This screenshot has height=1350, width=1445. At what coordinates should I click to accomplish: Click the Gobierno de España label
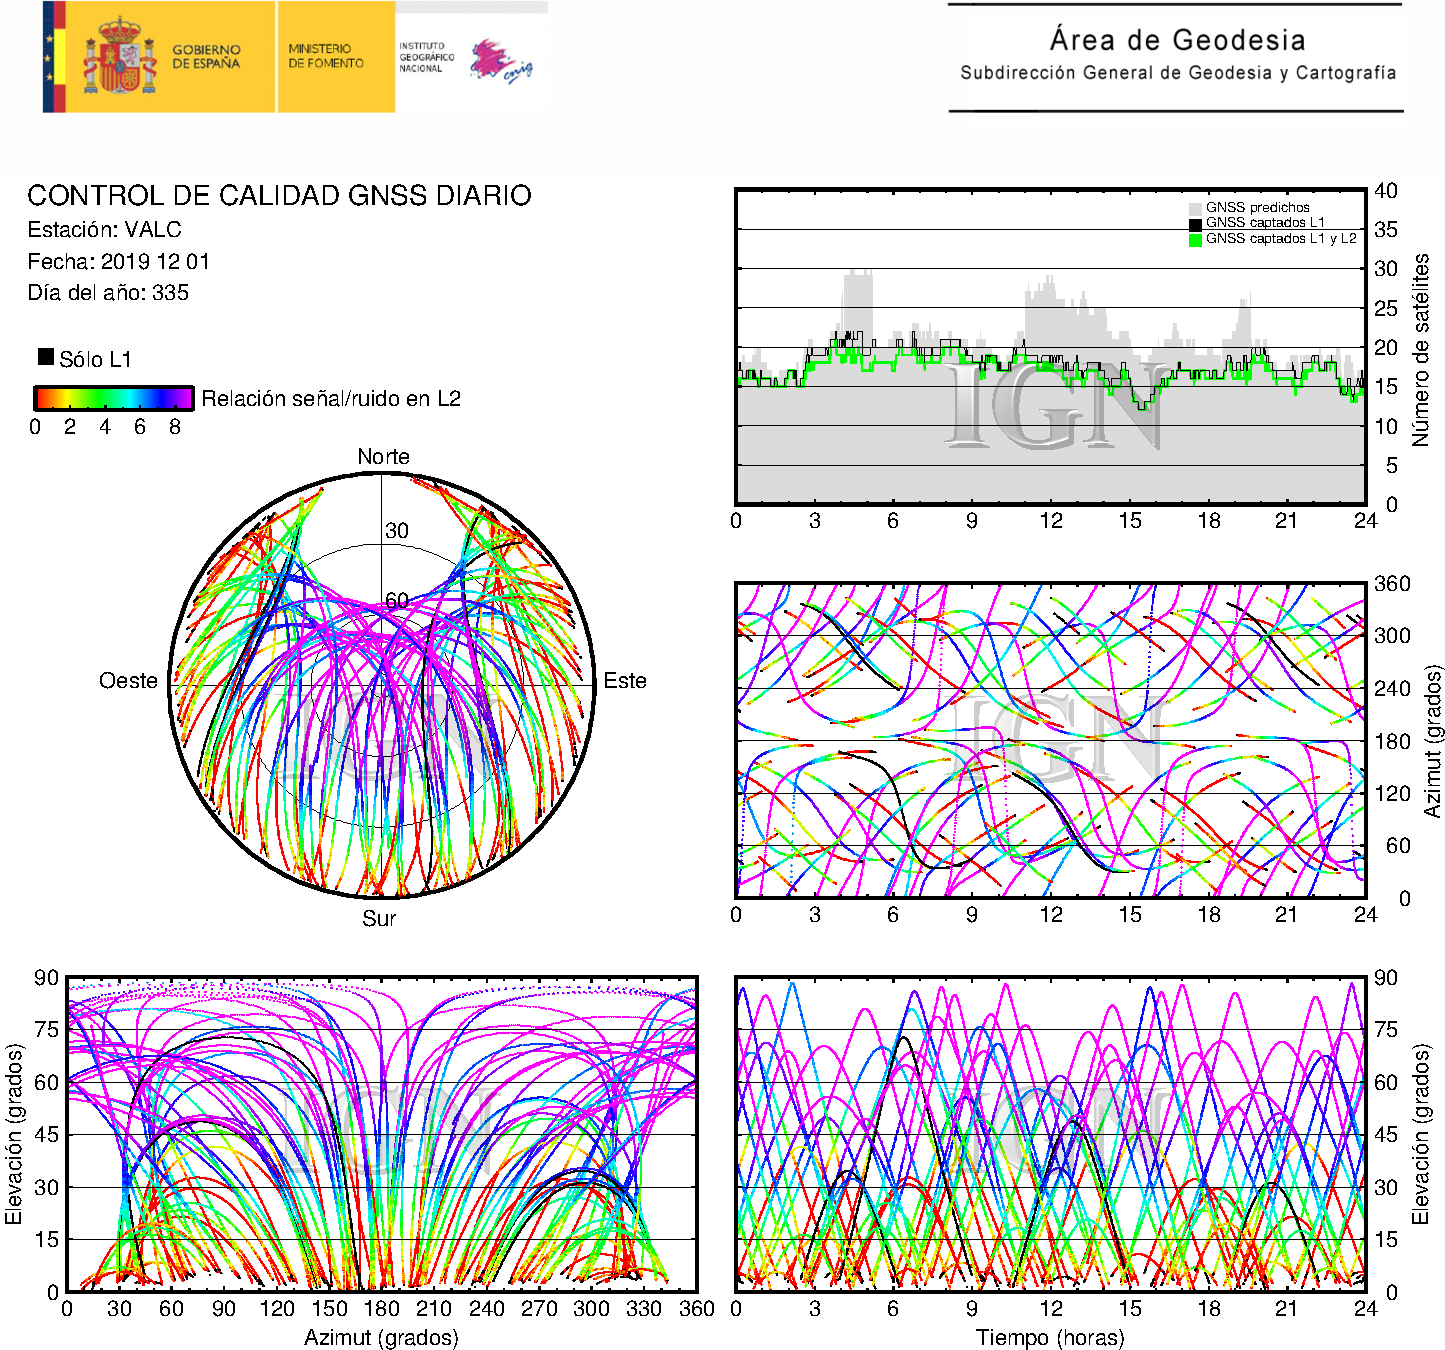click(206, 56)
